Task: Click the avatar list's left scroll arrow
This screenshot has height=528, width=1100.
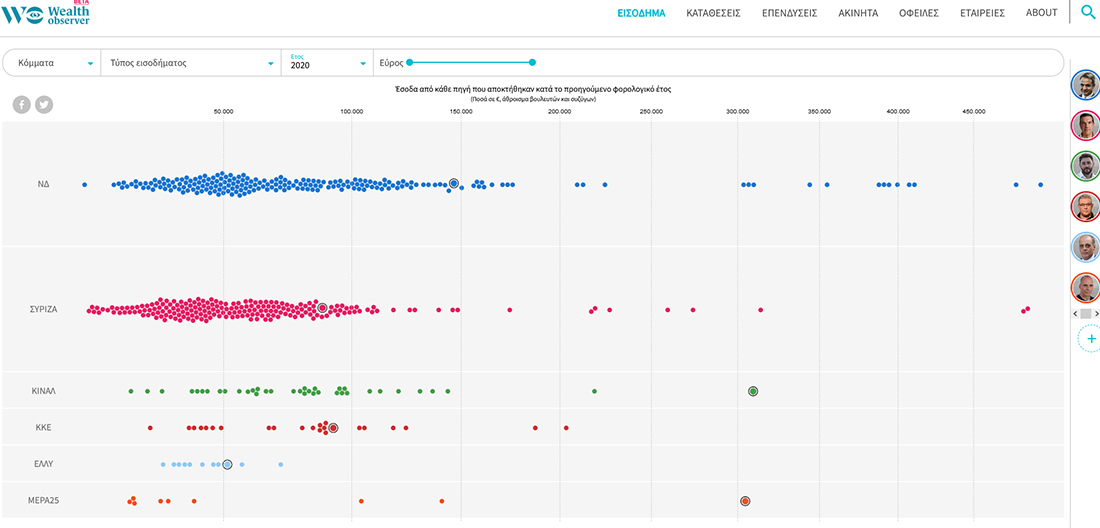Action: (1075, 314)
